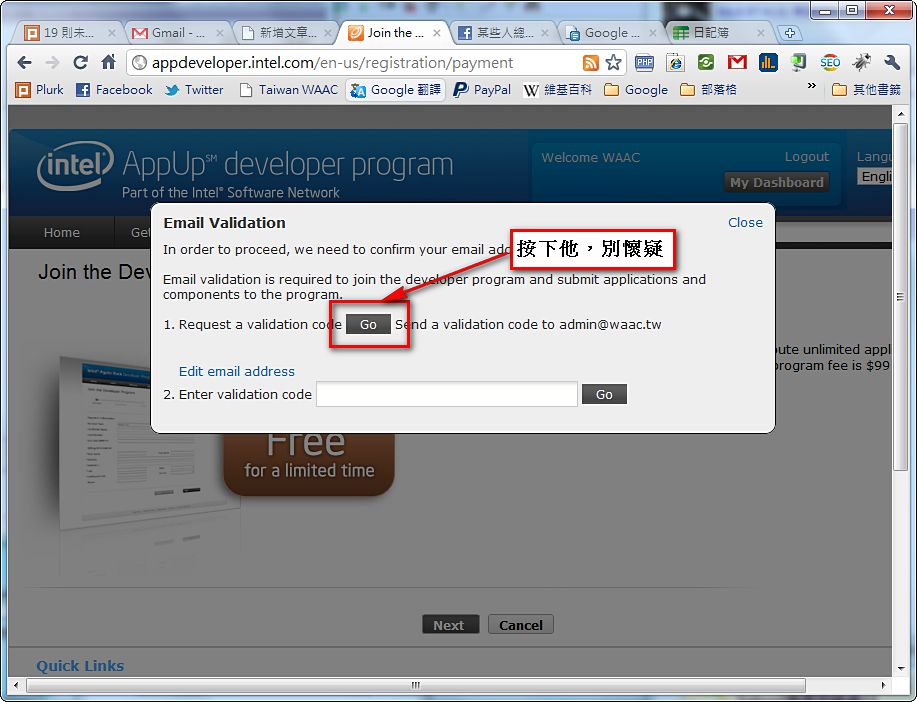Click the vertical scrollbar thumb

click(900, 297)
